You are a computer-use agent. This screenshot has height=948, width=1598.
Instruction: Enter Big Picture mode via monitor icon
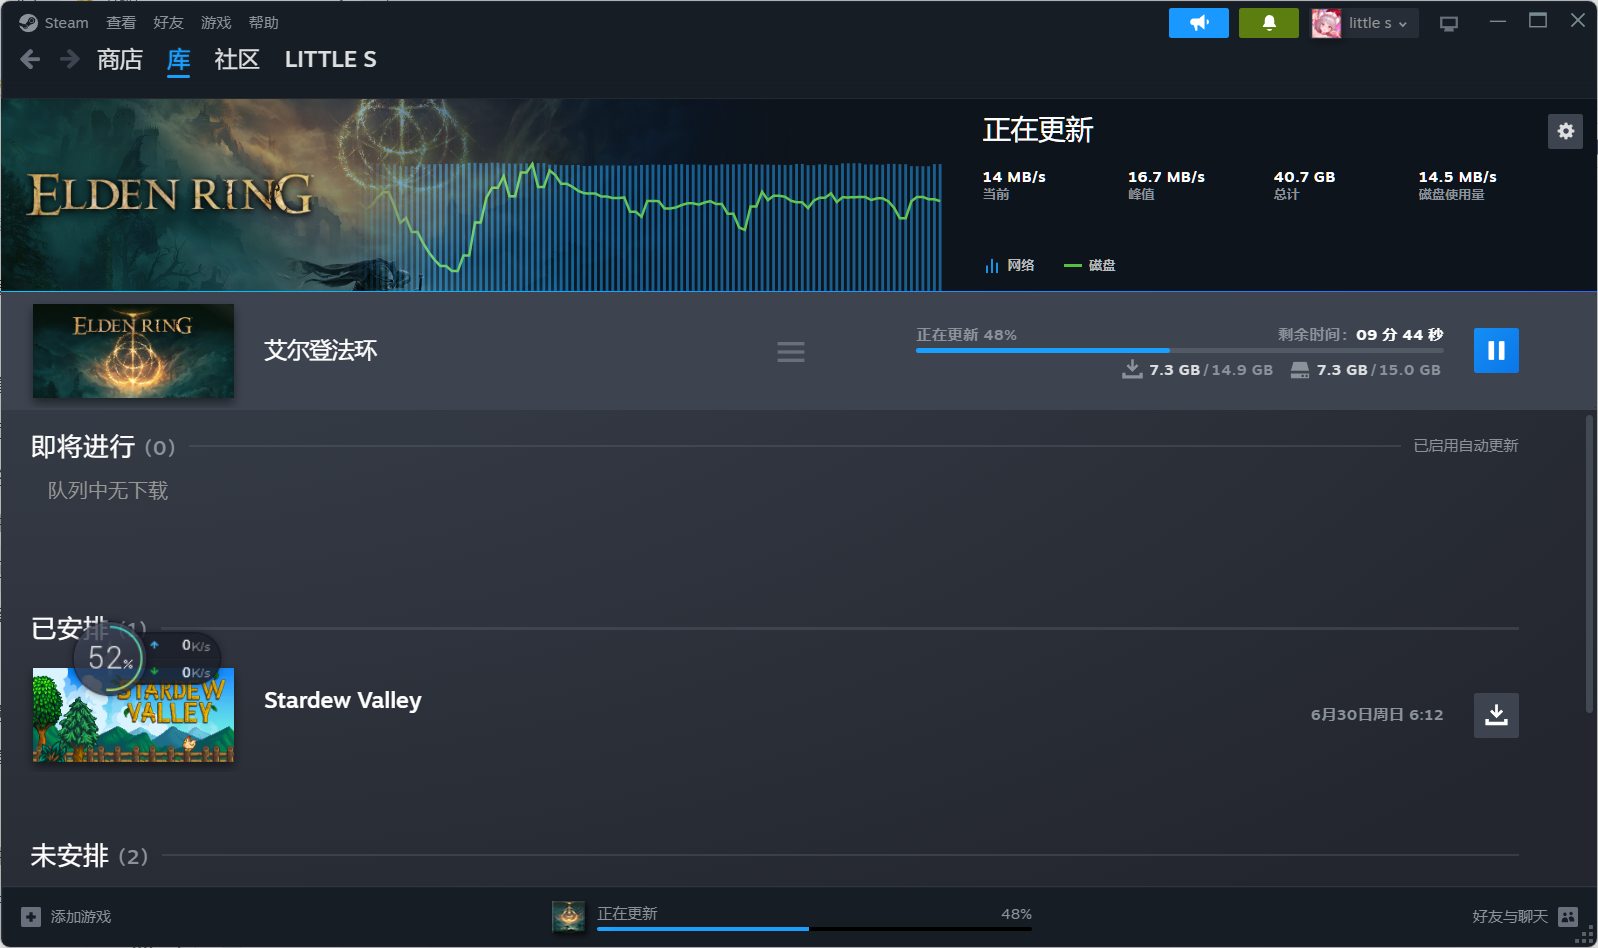click(x=1449, y=23)
